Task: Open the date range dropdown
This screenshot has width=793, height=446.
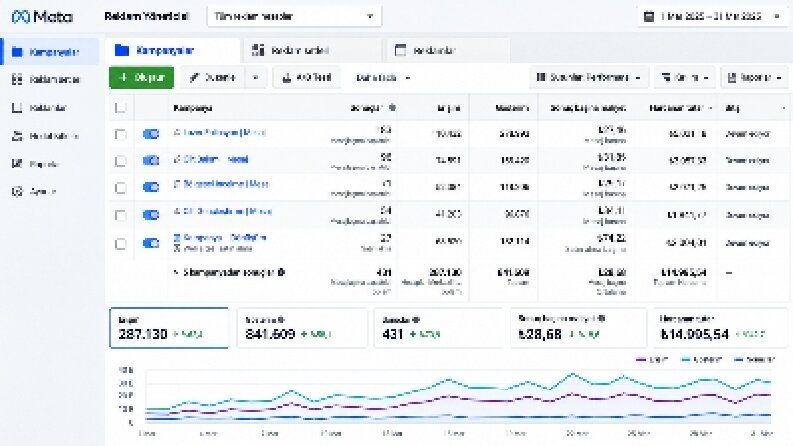Action: click(713, 17)
